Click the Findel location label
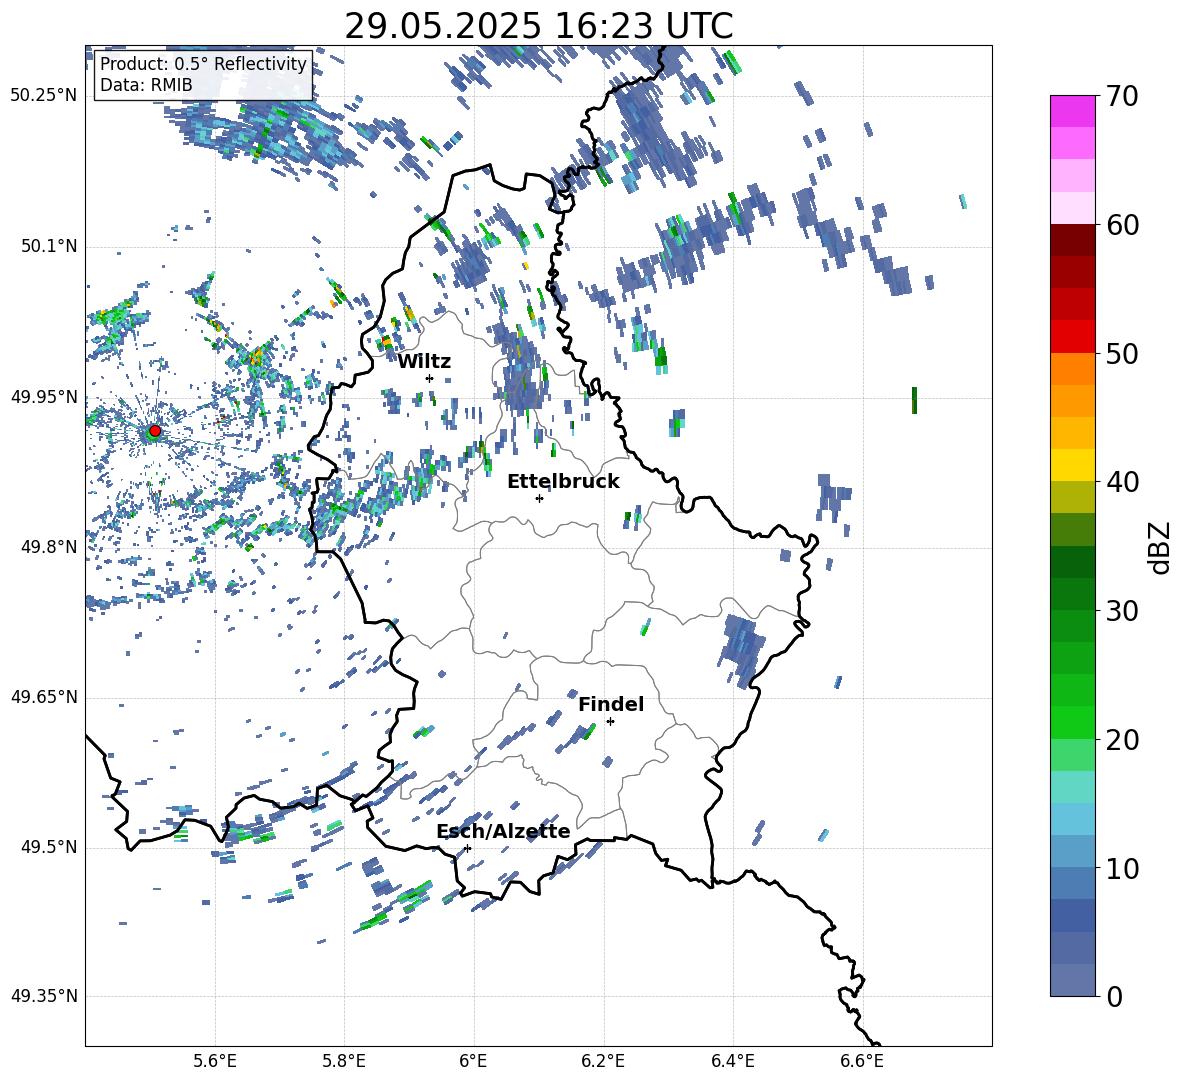 pyautogui.click(x=611, y=704)
